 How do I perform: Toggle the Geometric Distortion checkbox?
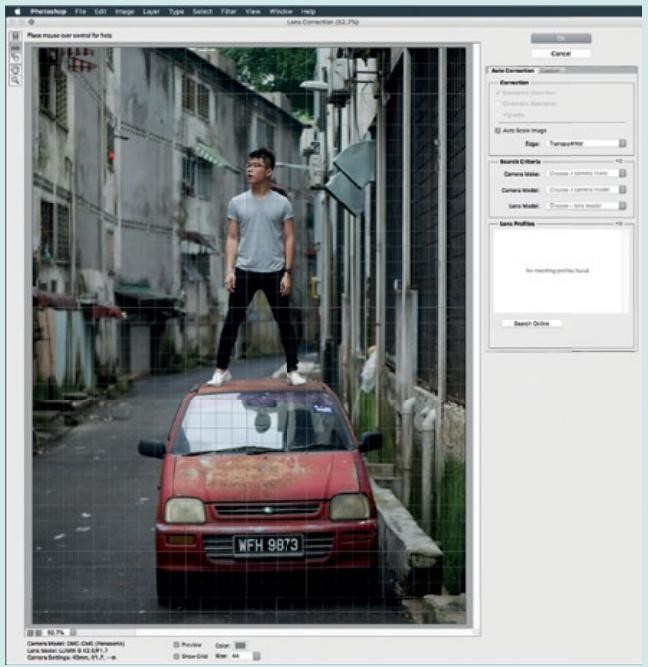(x=498, y=93)
